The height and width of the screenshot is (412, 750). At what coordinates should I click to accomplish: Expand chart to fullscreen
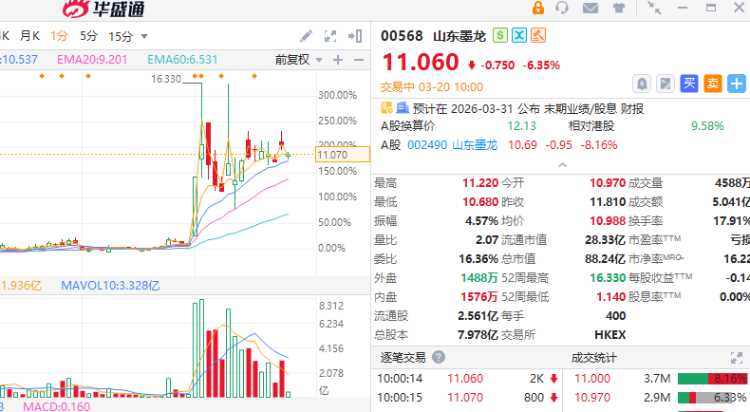pyautogui.click(x=330, y=36)
